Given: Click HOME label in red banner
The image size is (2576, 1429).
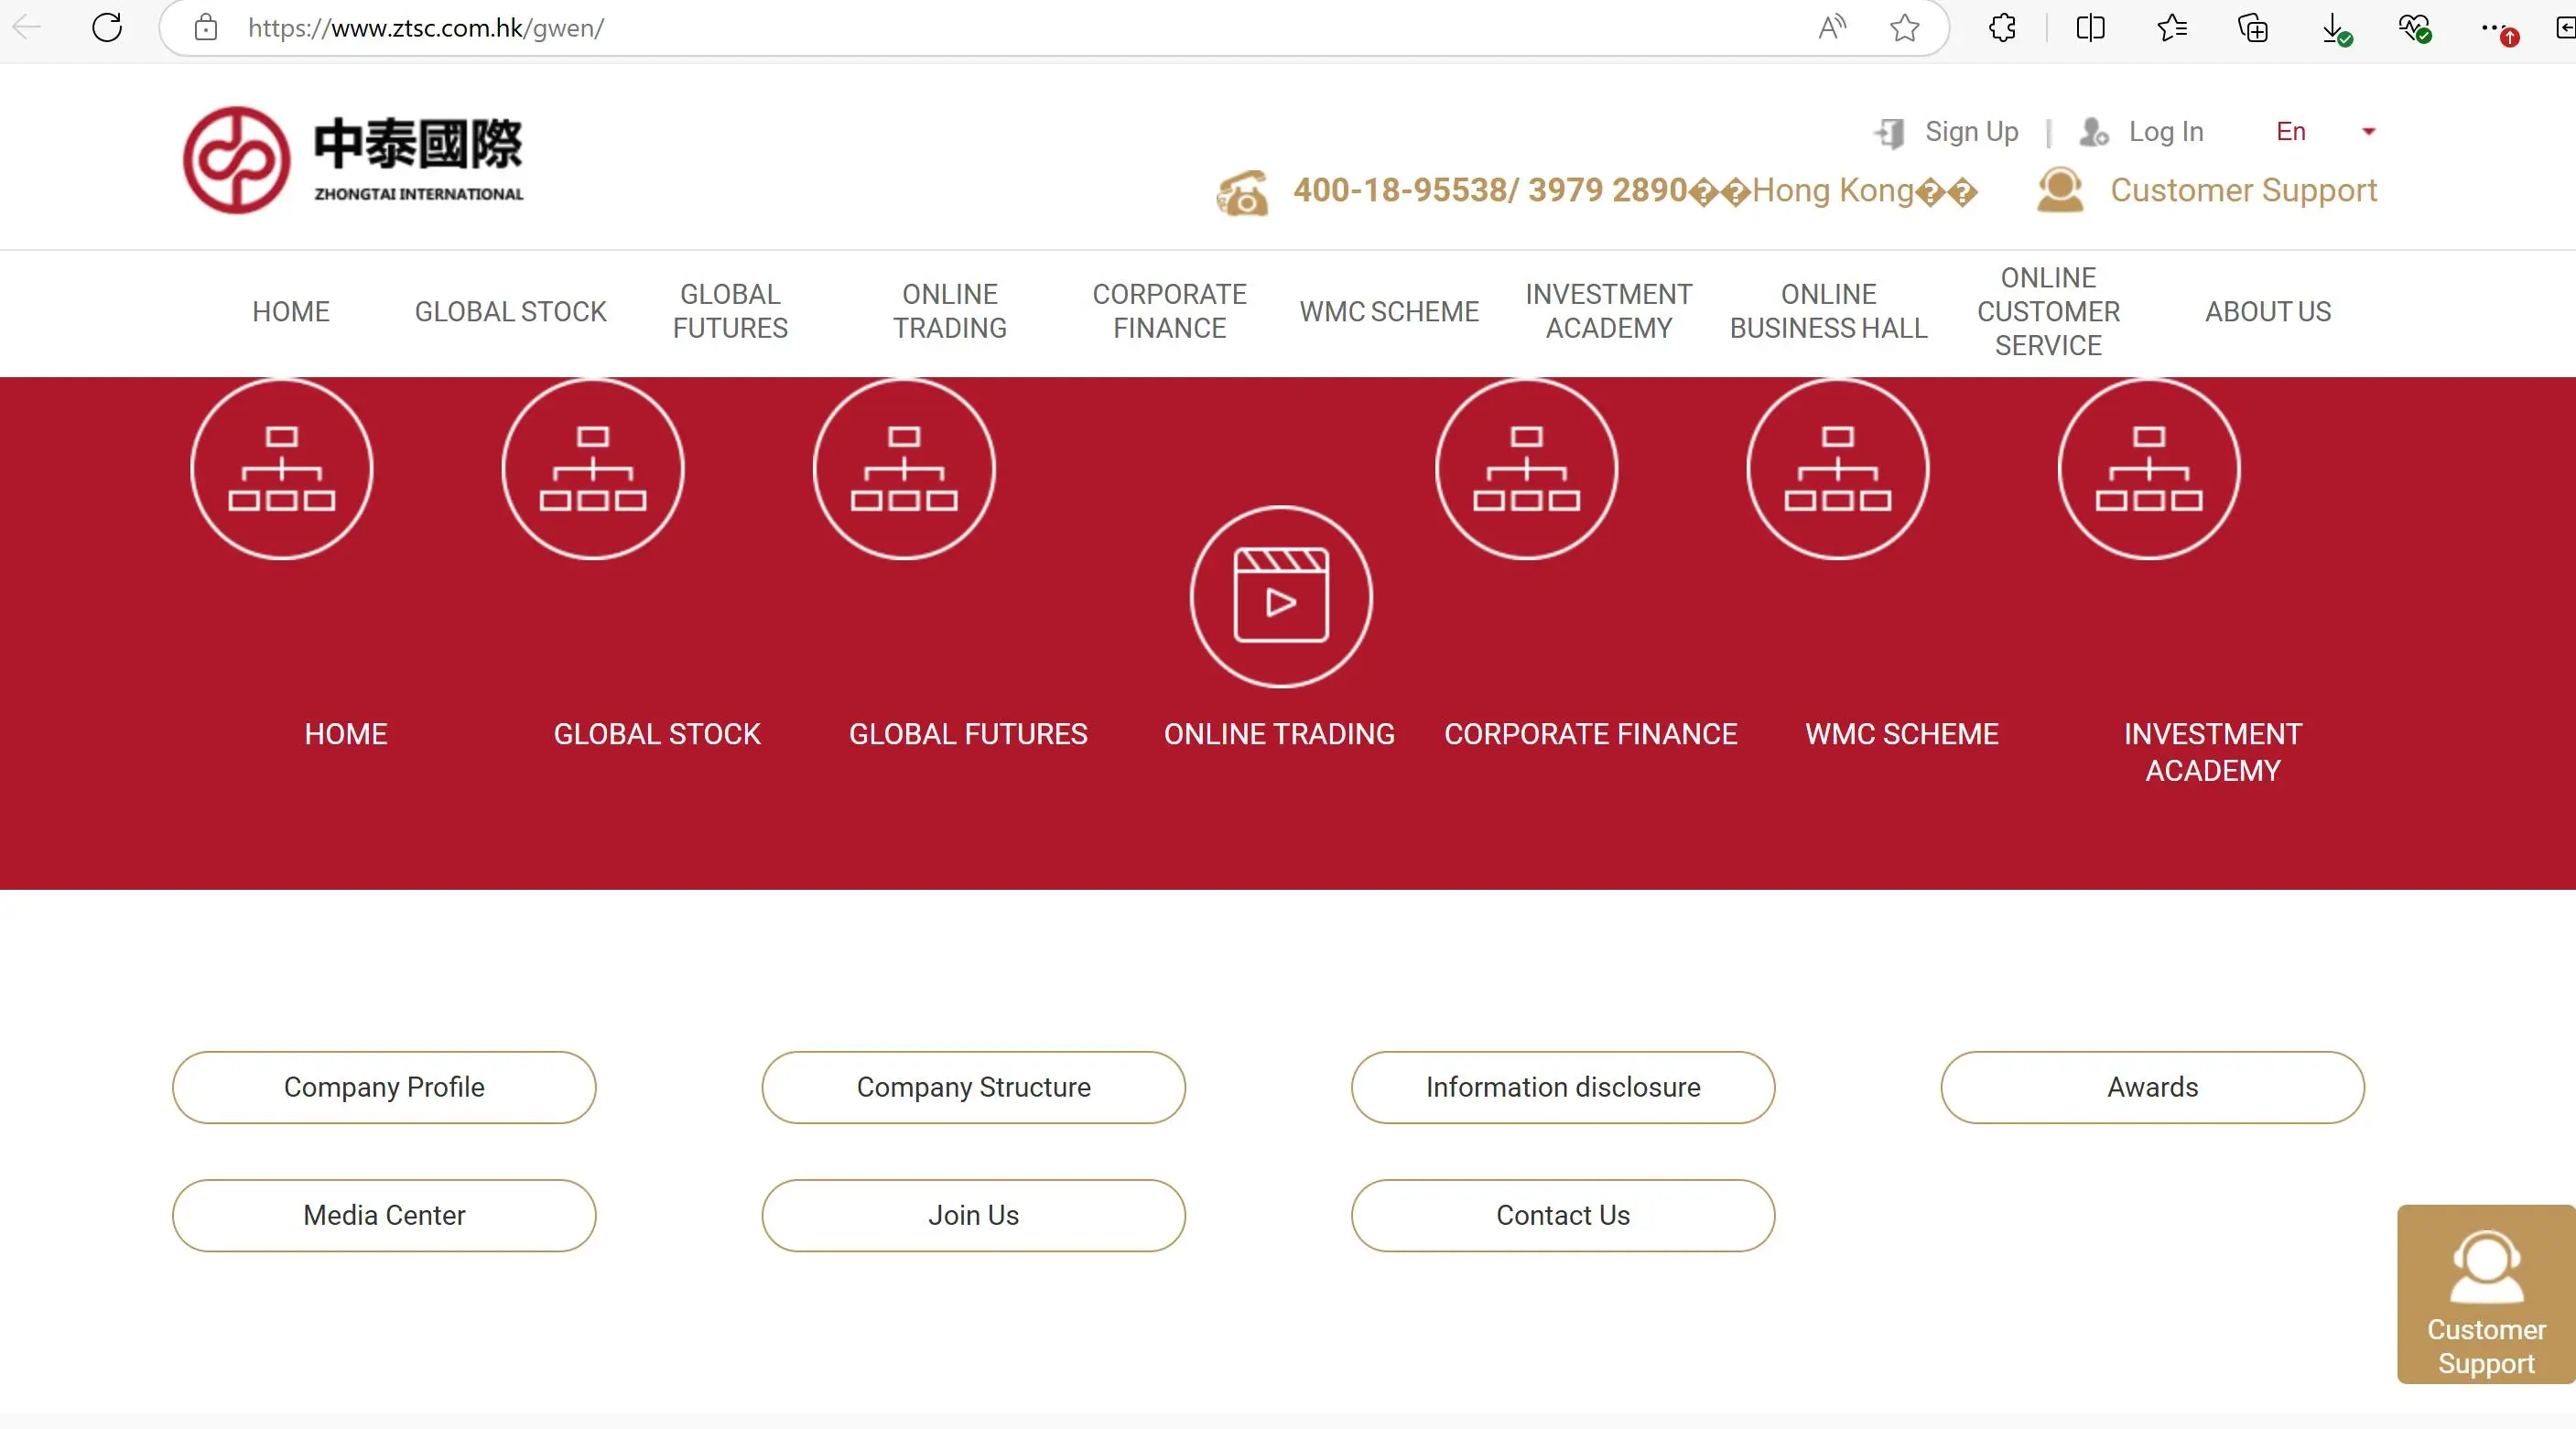Looking at the screenshot, I should point(346,734).
